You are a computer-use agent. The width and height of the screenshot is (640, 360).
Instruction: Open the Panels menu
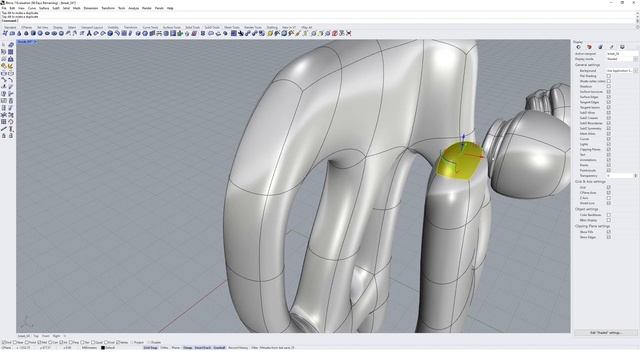pos(159,8)
